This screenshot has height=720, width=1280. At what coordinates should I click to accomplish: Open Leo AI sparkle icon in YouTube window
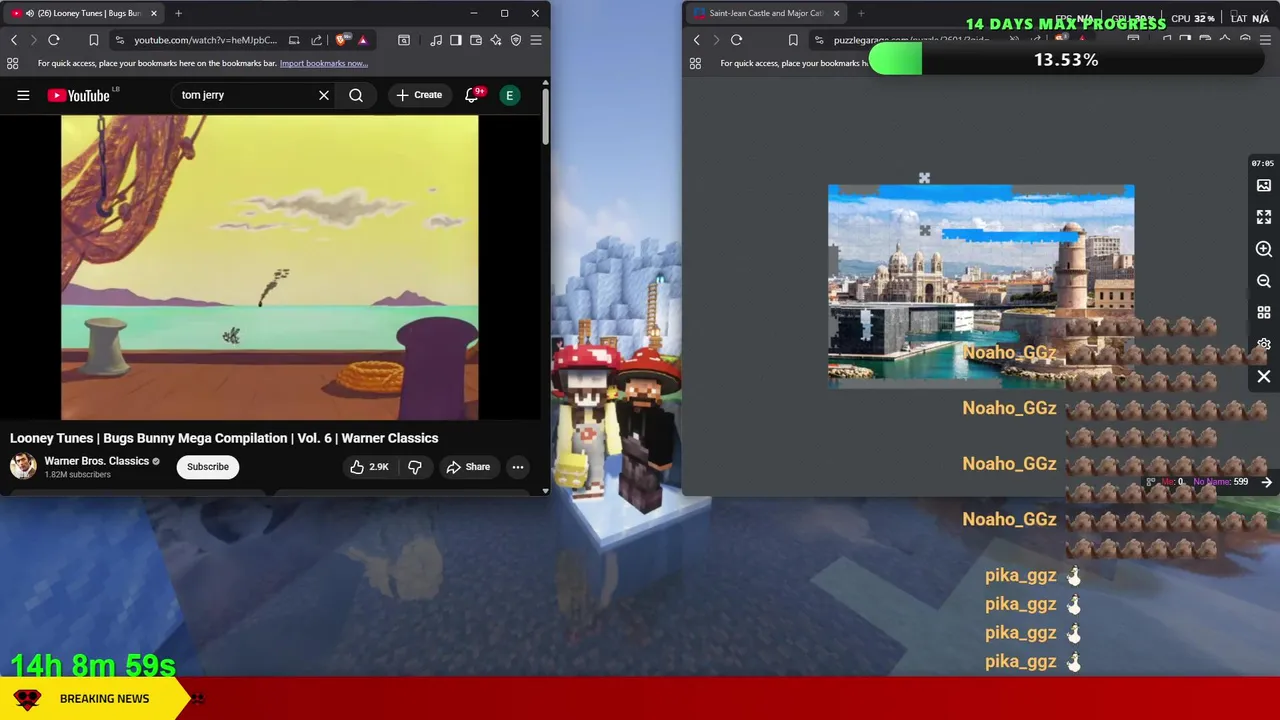[x=496, y=40]
